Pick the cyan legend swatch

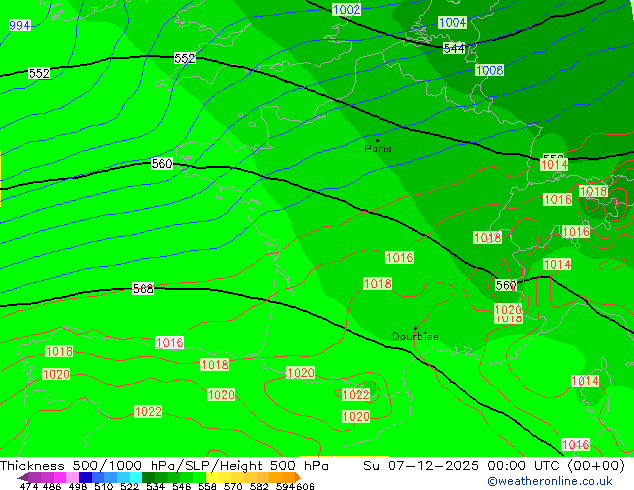(136, 477)
